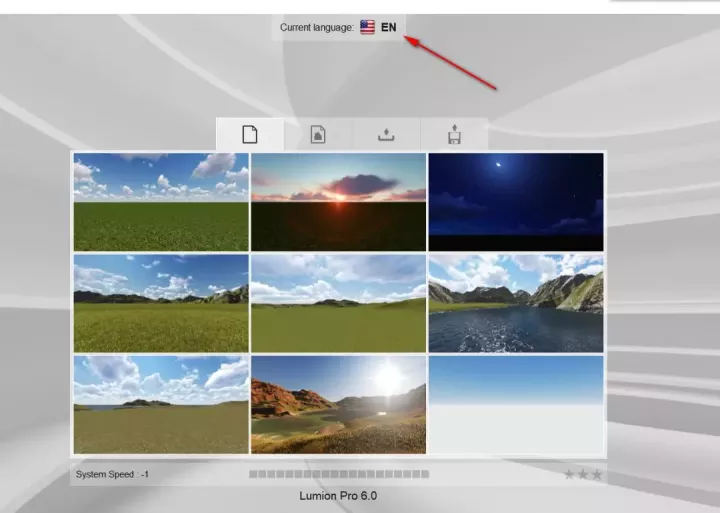The image size is (720, 513).
Task: Select the blank white plain template
Action: click(516, 405)
